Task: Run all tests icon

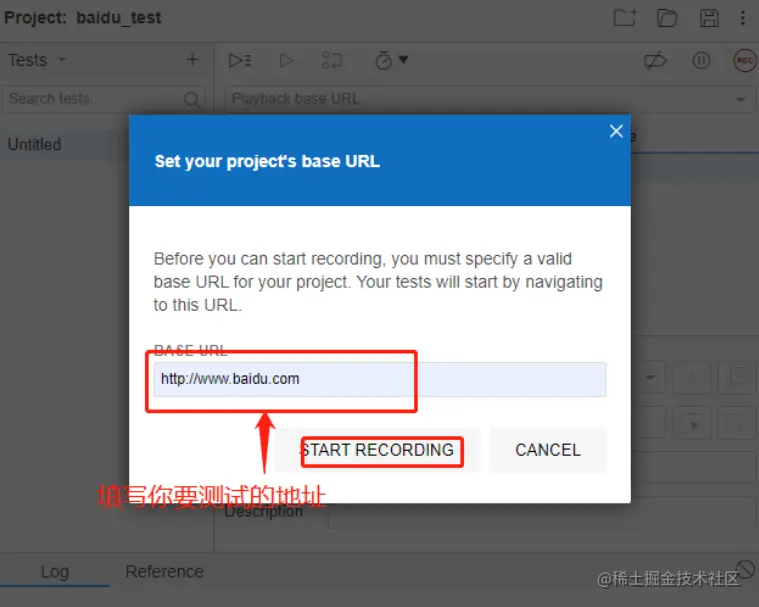Action: click(x=240, y=61)
